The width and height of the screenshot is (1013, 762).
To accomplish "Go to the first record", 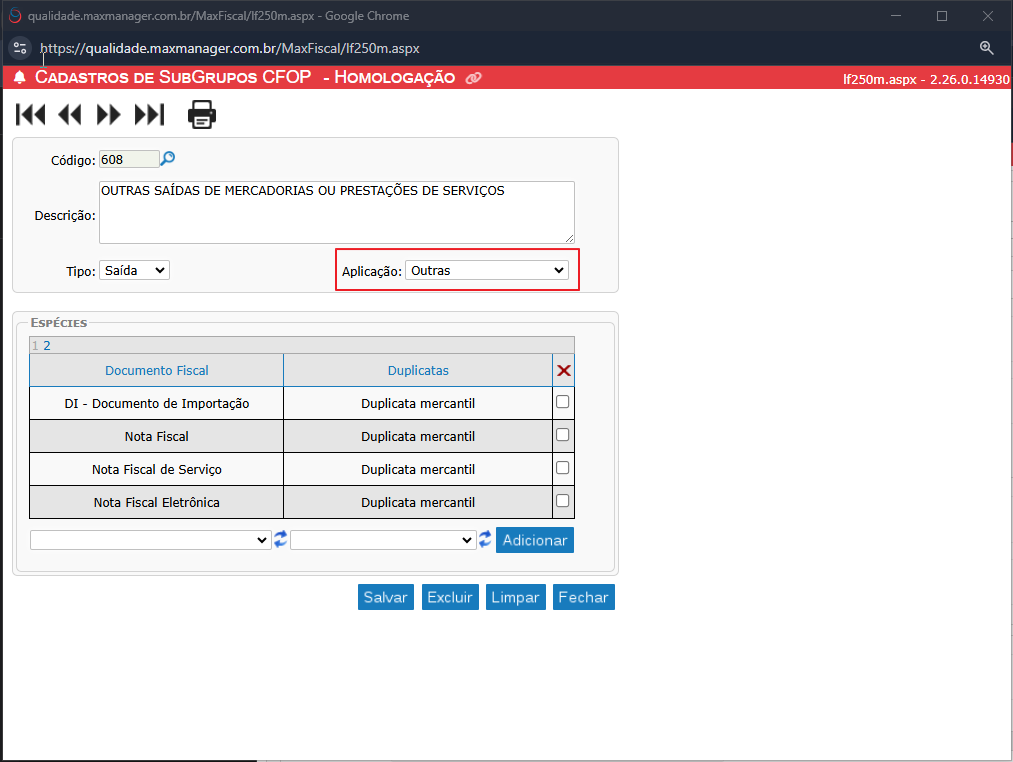I will coord(30,115).
